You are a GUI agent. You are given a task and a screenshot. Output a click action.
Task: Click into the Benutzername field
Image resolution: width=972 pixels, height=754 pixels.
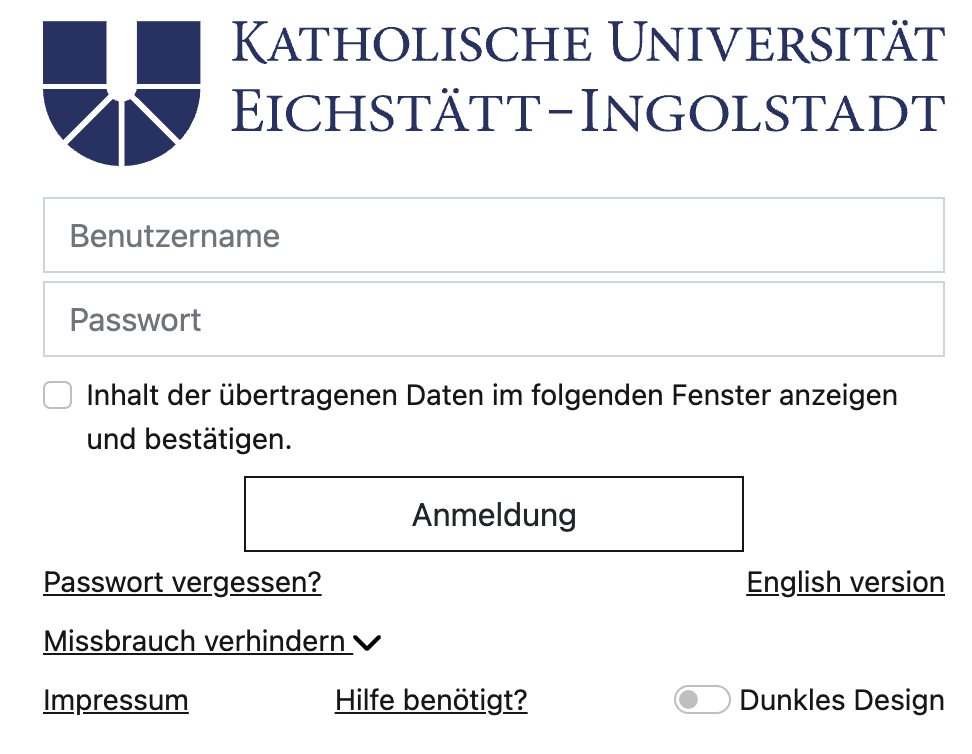[x=493, y=235]
